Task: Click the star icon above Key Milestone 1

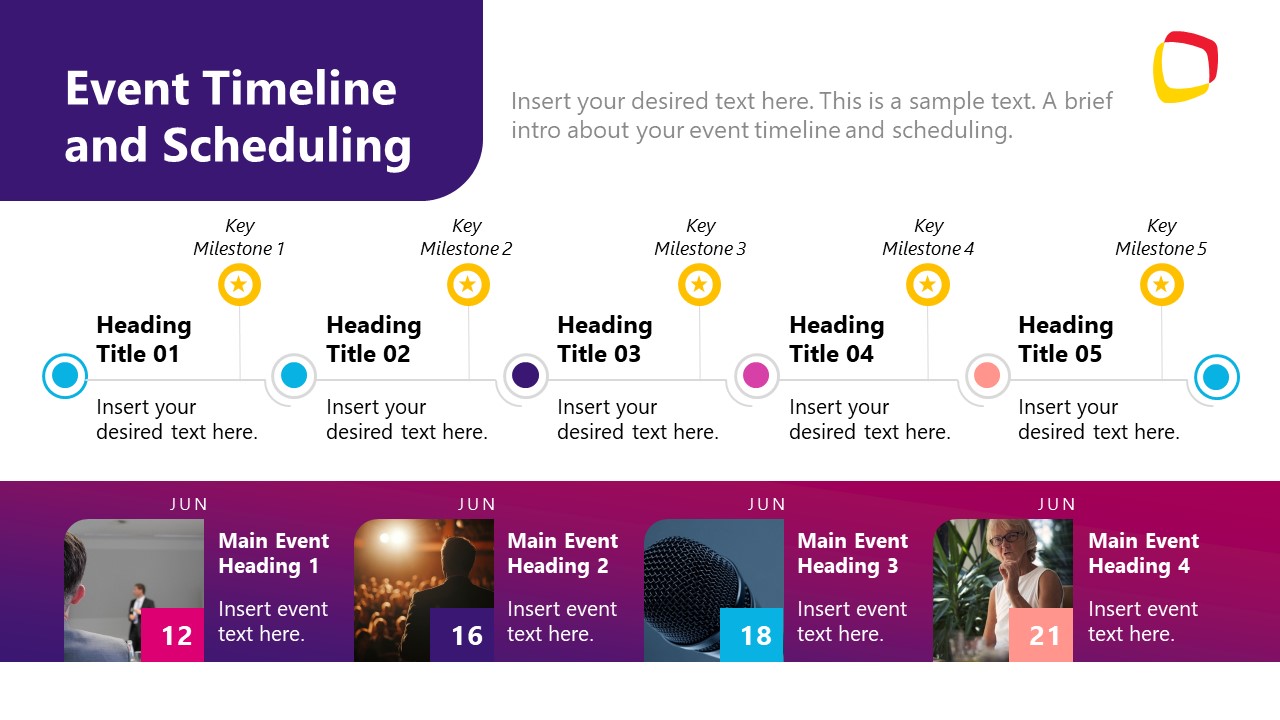Action: tap(239, 285)
